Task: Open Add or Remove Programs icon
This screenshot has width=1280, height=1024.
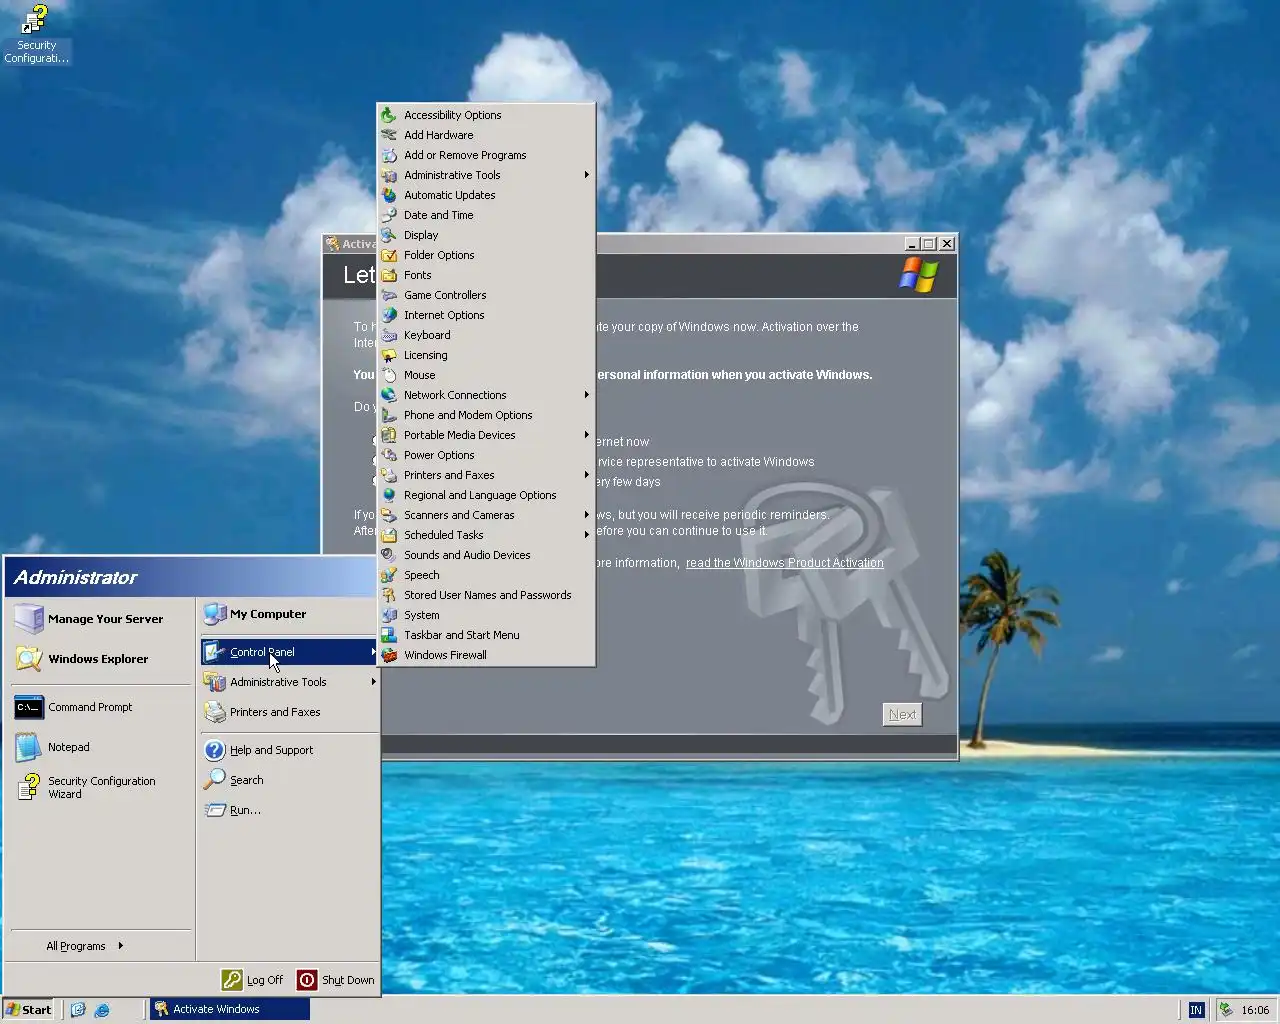Action: pos(389,155)
